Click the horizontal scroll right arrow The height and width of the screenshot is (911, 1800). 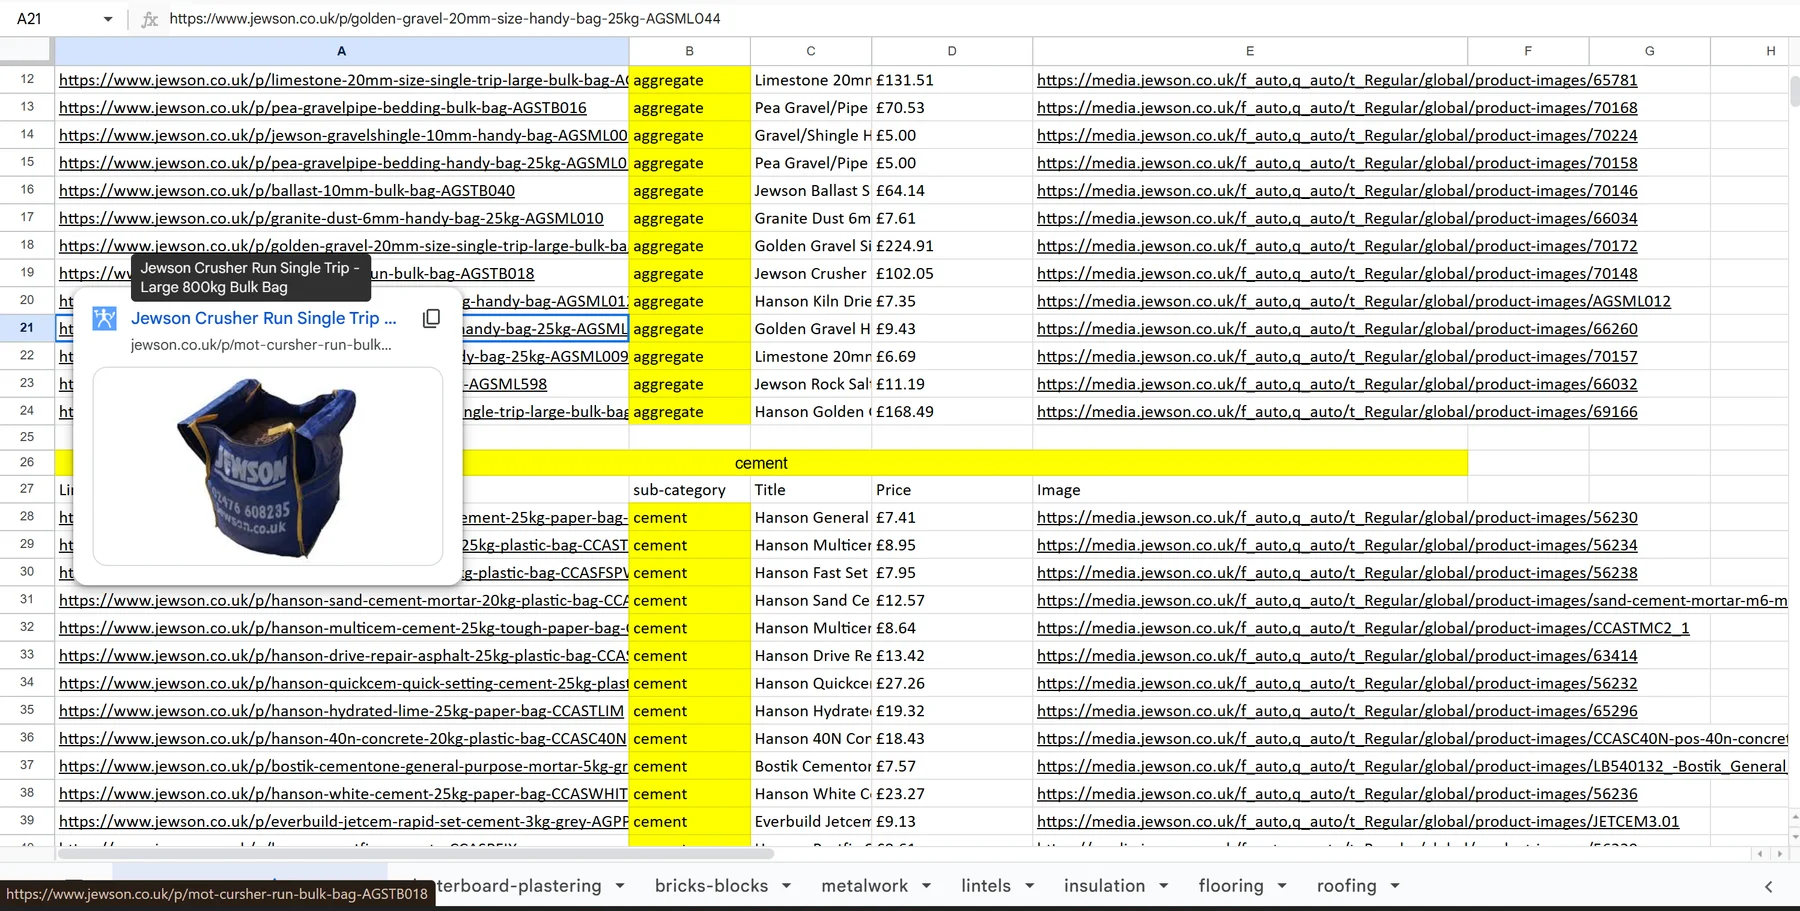(1779, 854)
